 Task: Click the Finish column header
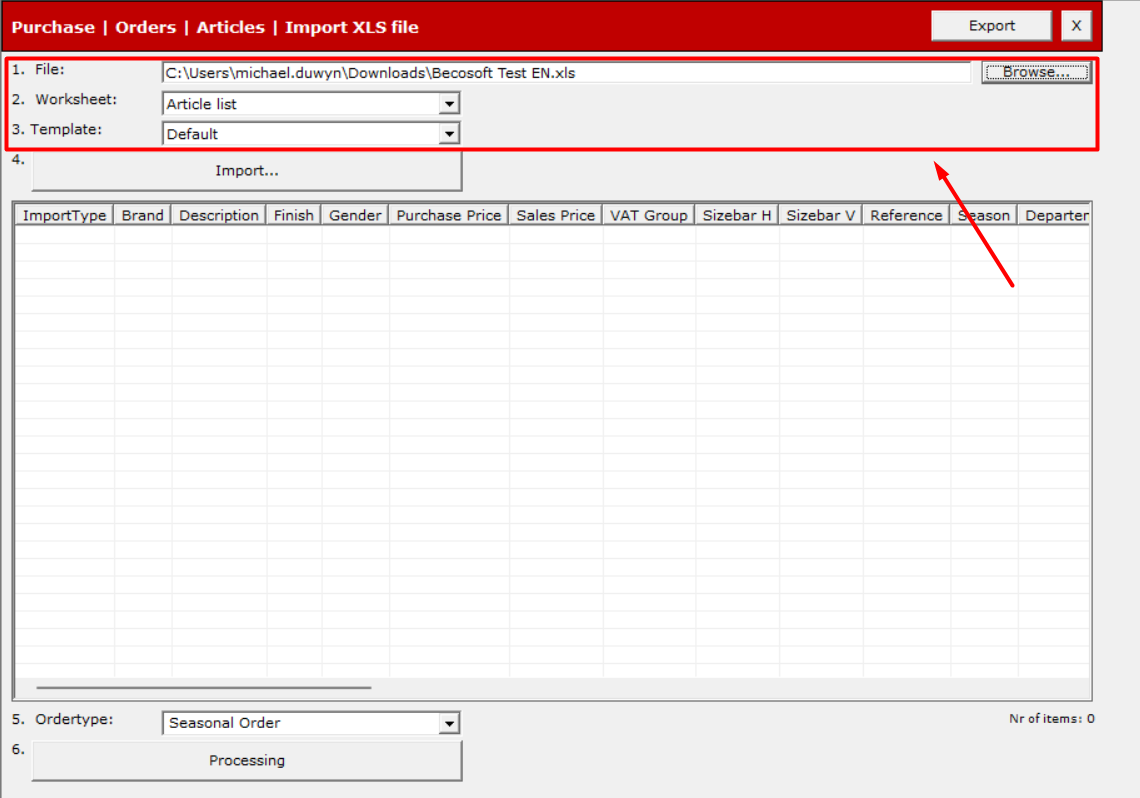(294, 215)
